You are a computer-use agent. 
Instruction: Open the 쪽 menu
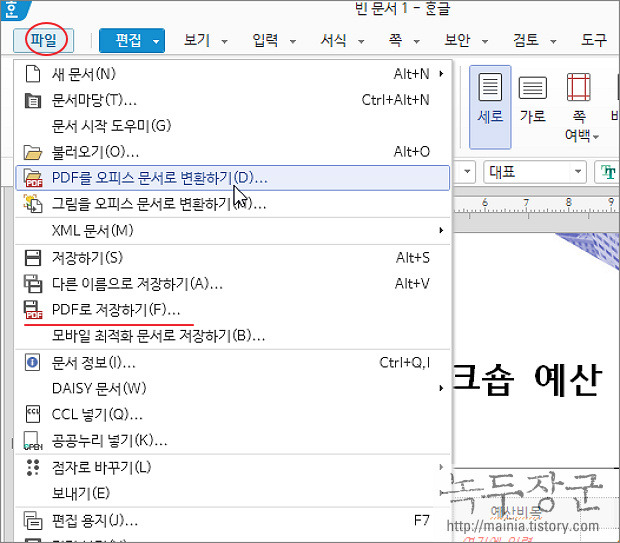pos(395,40)
